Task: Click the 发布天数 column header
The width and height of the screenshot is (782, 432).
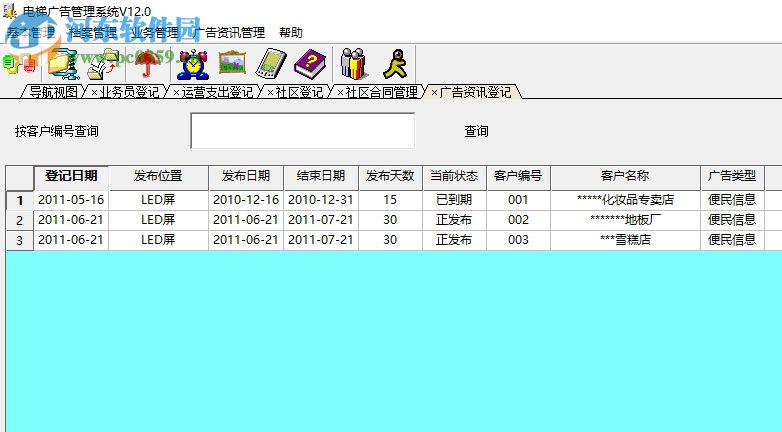Action: [x=390, y=176]
